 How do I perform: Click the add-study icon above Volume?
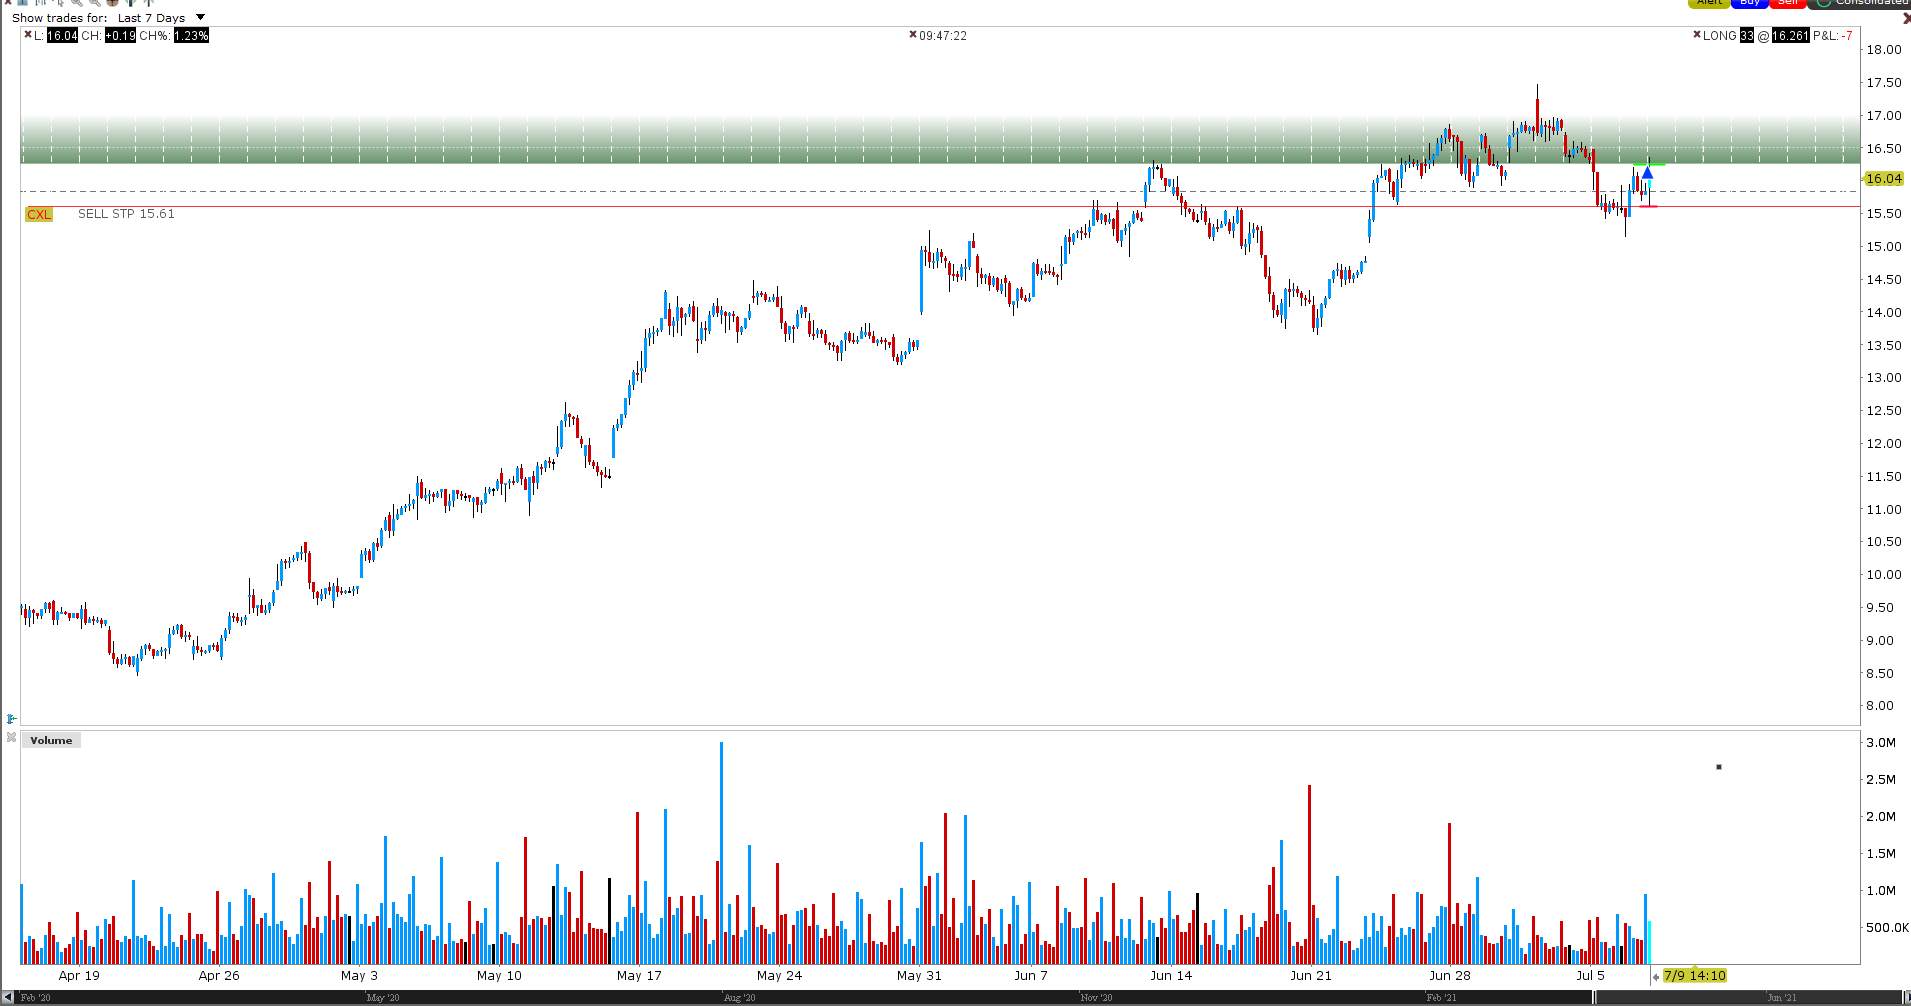pos(11,719)
